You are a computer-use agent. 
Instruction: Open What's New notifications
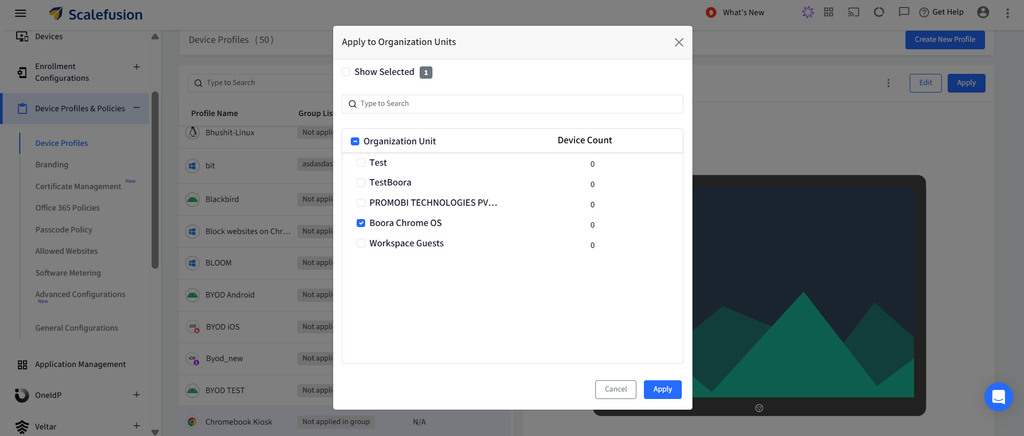735,12
